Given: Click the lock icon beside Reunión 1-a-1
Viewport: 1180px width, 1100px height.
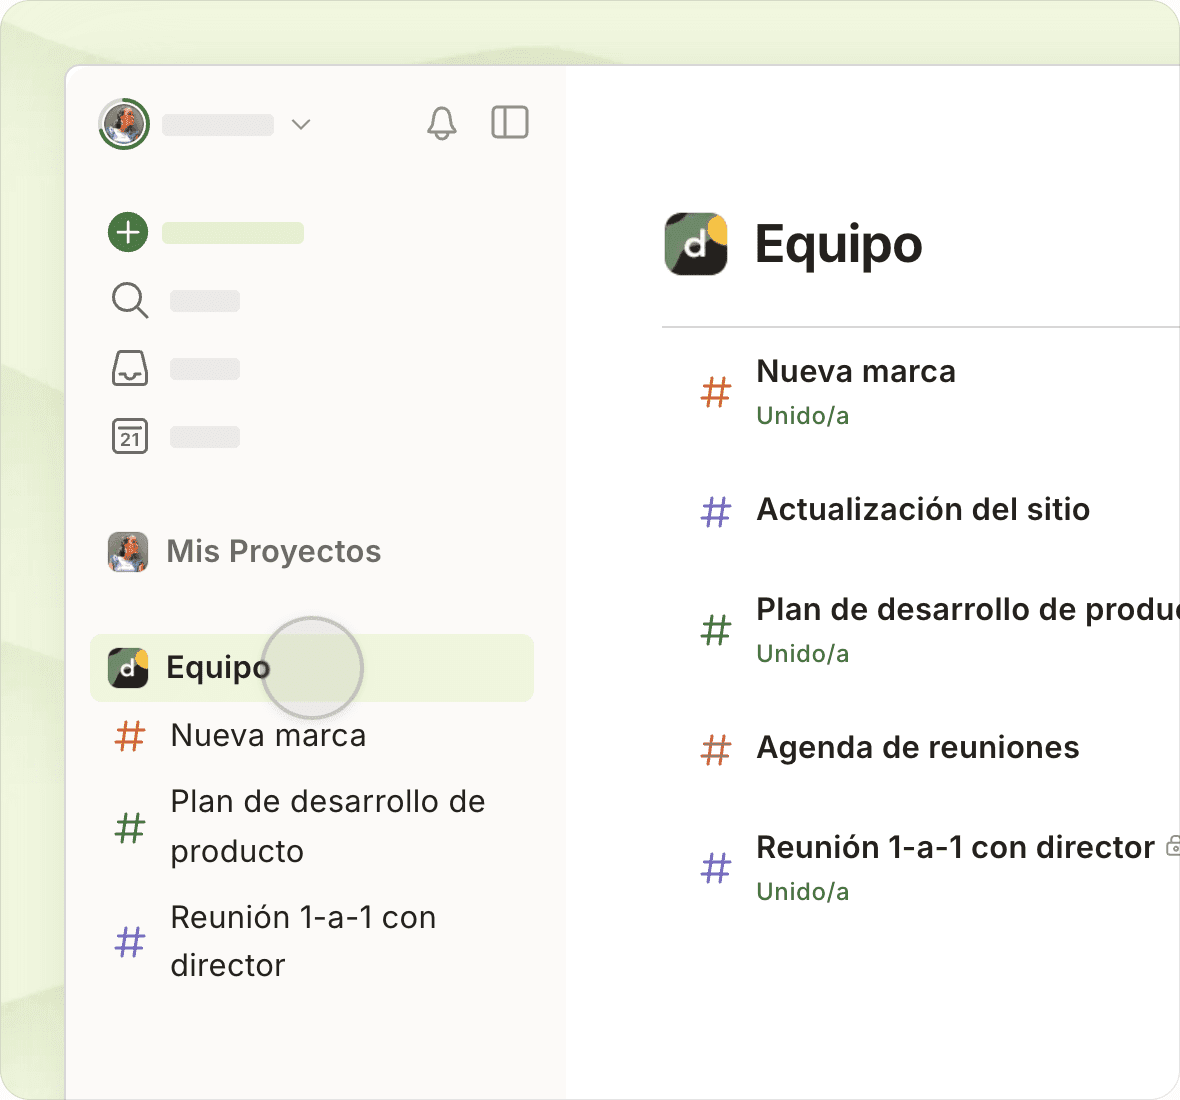Looking at the screenshot, I should pos(1172,847).
